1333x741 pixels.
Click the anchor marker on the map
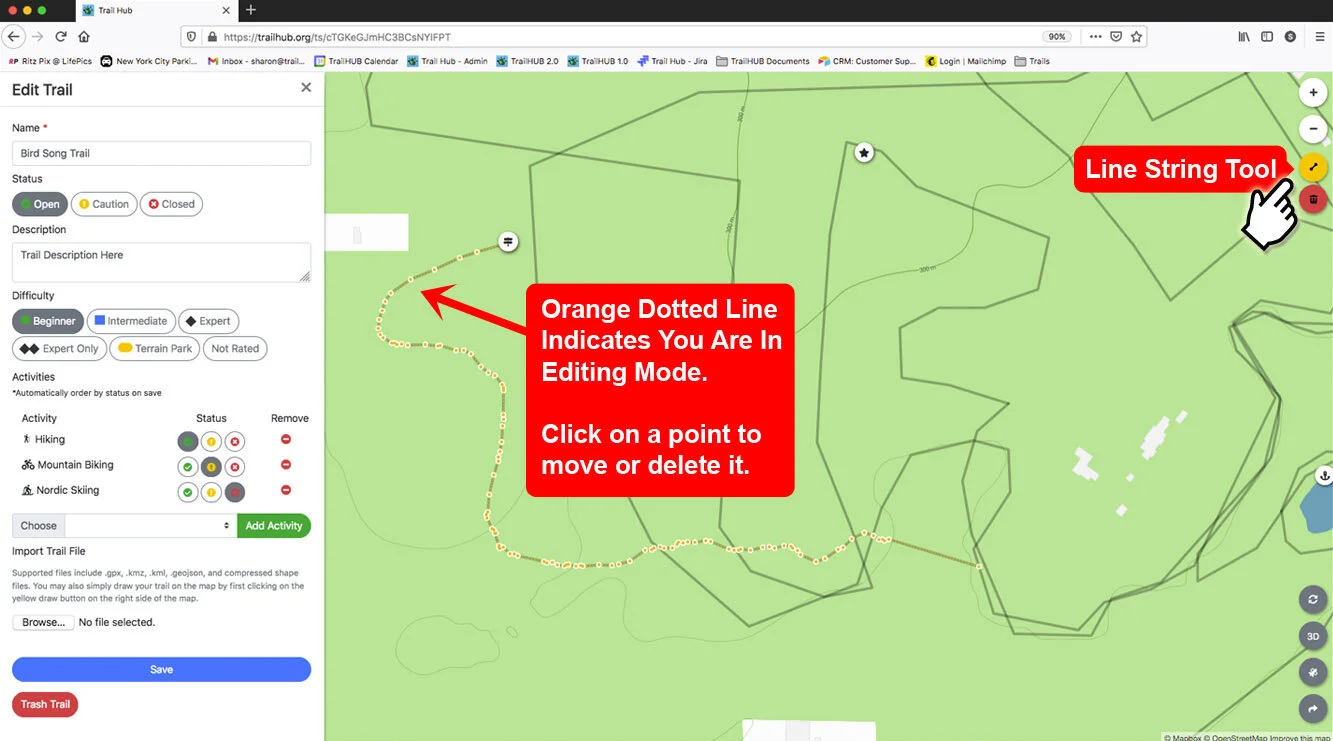1324,475
